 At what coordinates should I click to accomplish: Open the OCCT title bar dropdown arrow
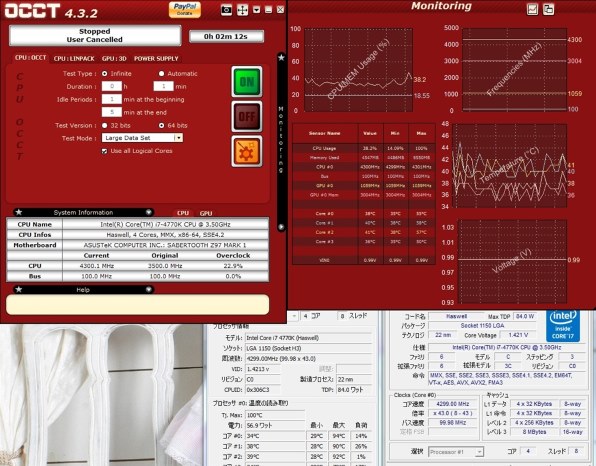(x=257, y=10)
